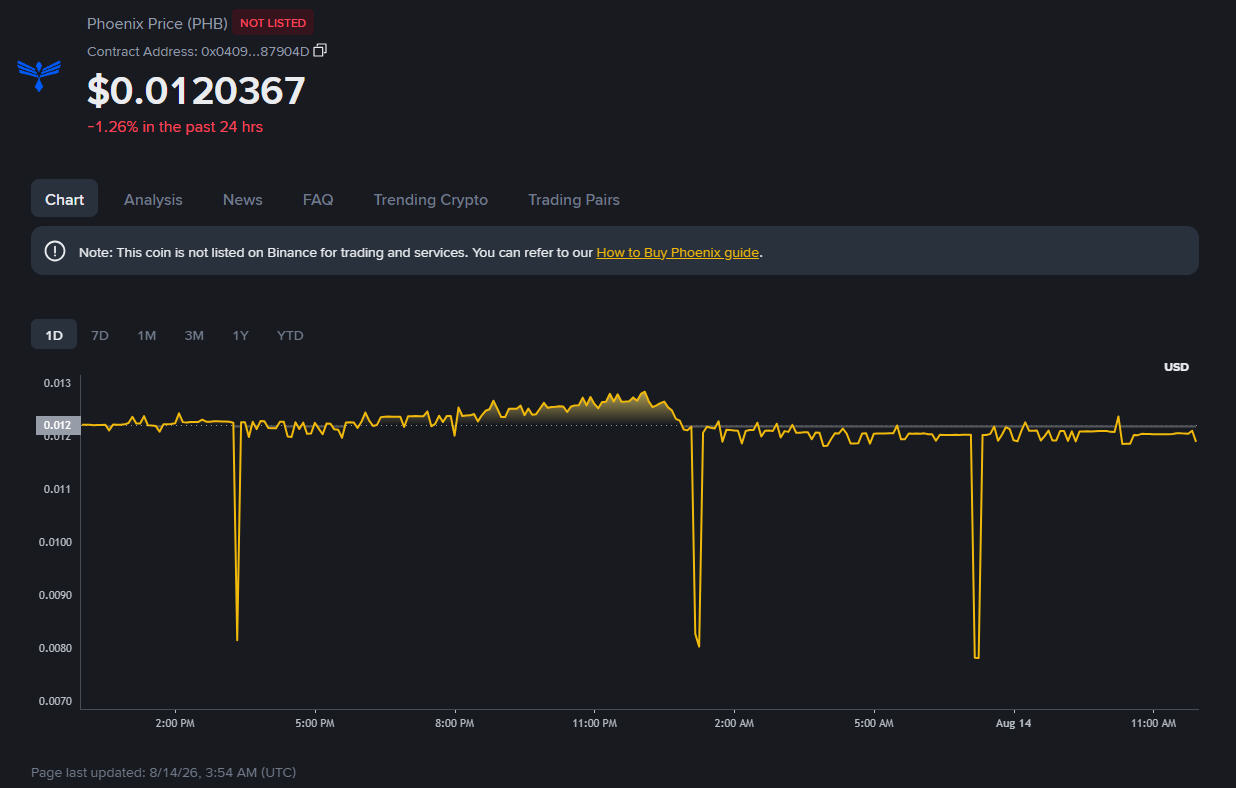This screenshot has height=788, width=1236.
Task: Copy the contract address using the copy icon
Action: click(x=320, y=50)
